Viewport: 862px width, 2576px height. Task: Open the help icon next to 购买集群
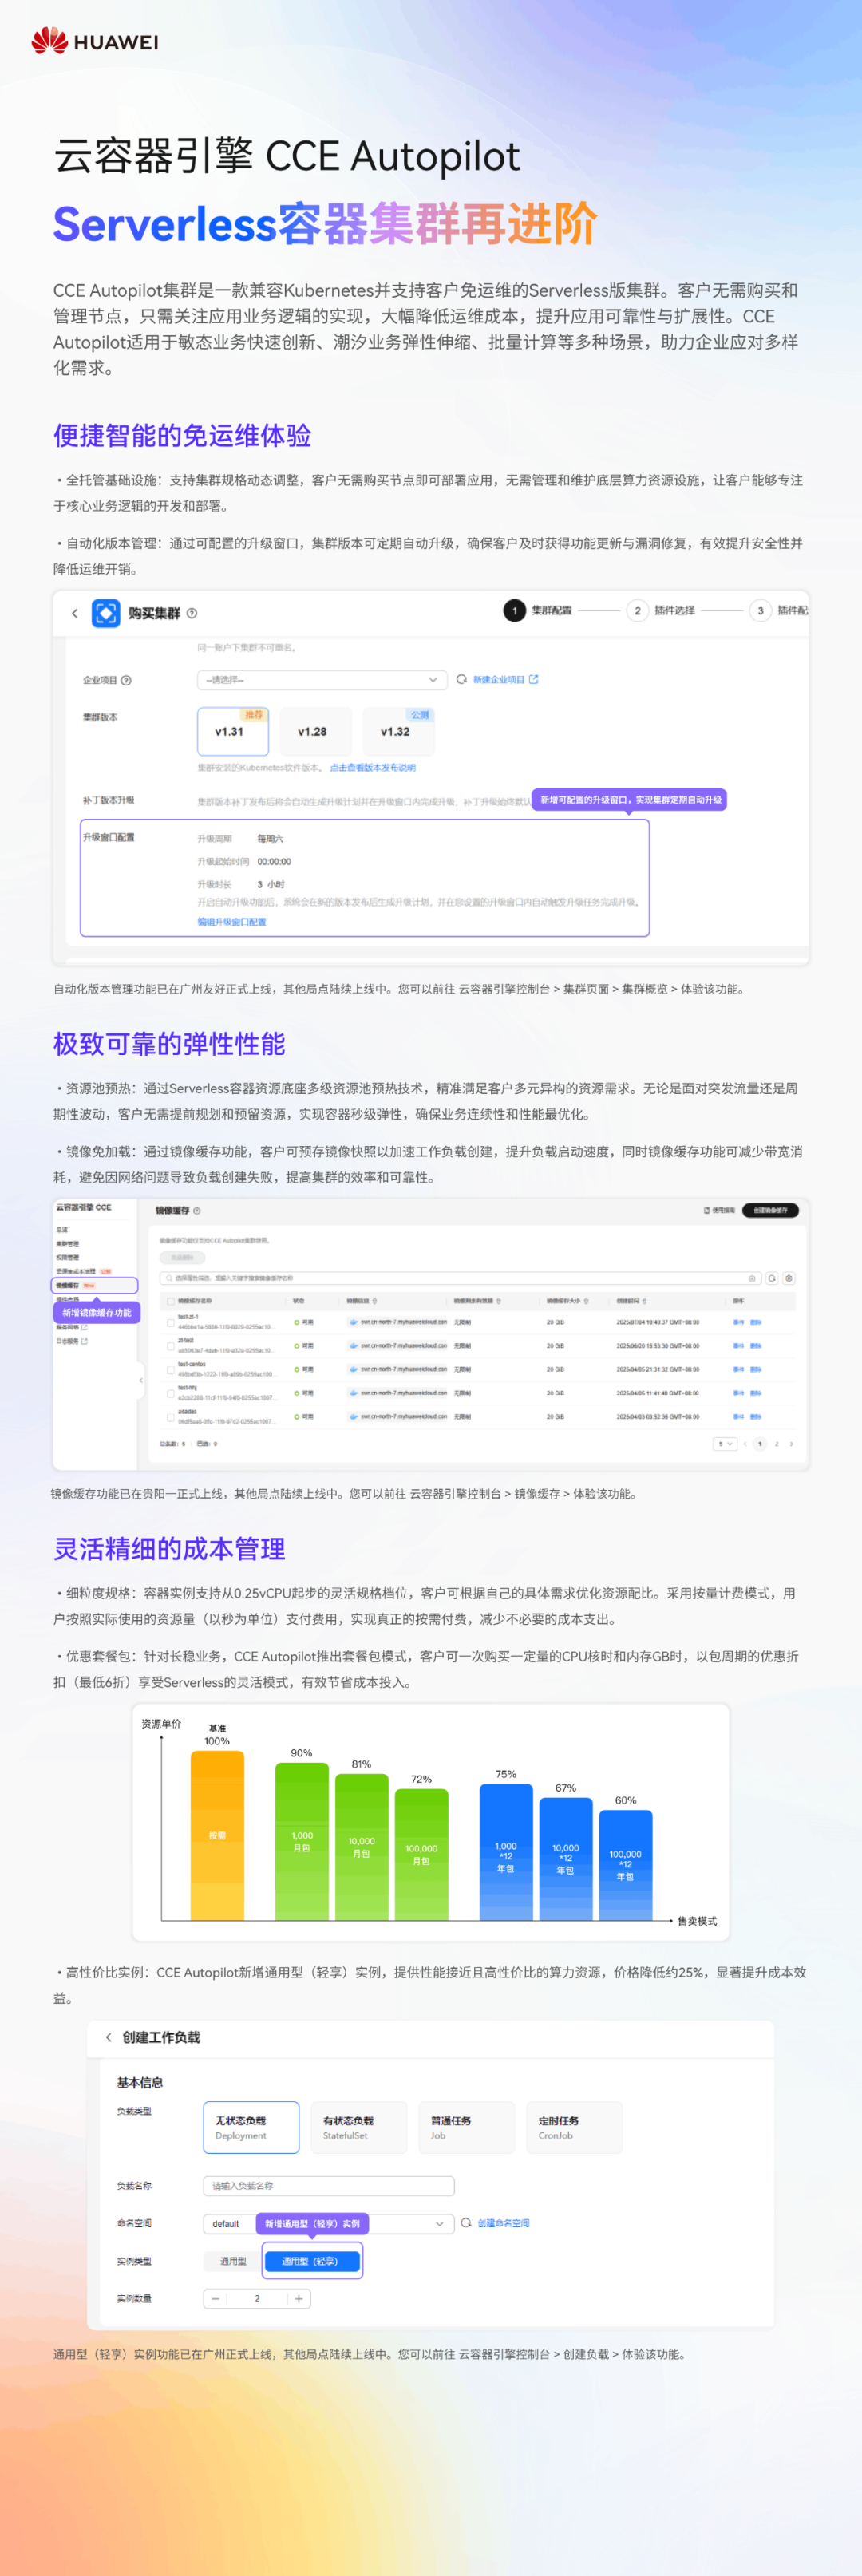click(192, 613)
